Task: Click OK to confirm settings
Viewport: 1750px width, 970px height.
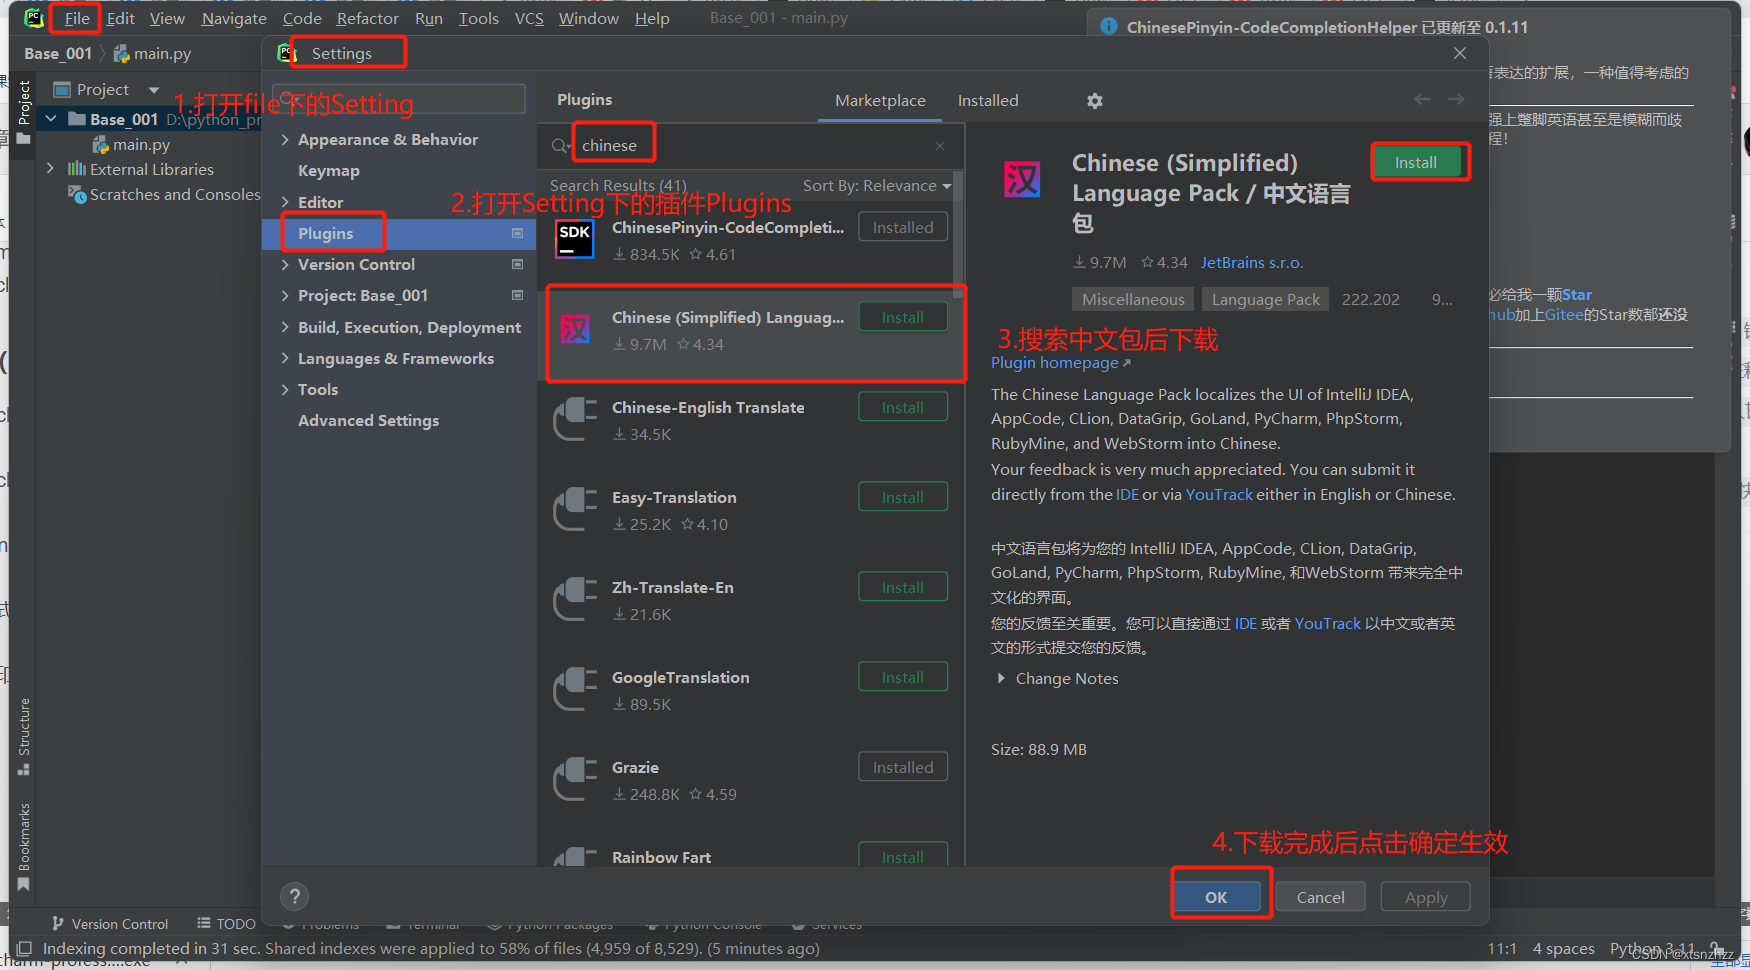Action: coord(1216,897)
